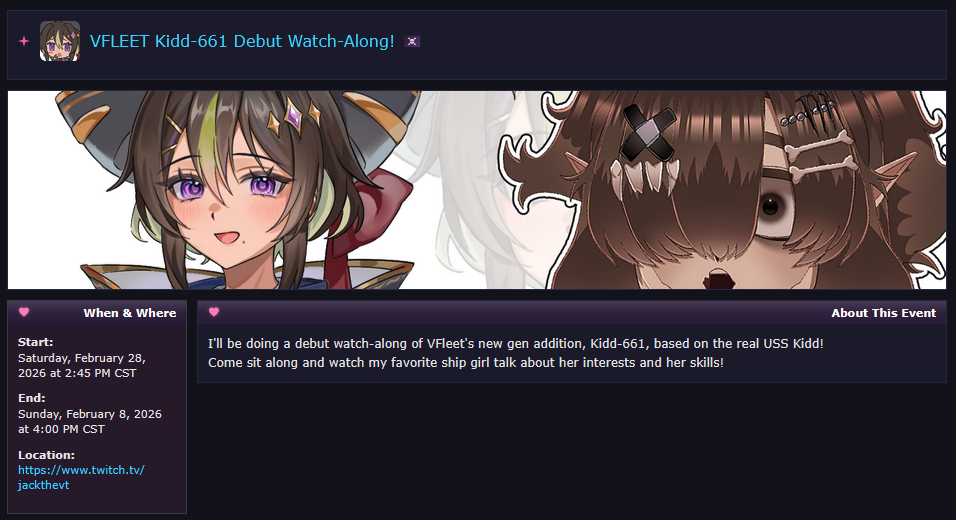Click the Location label in the sidebar
Viewport: 956px width, 520px height.
[x=46, y=455]
